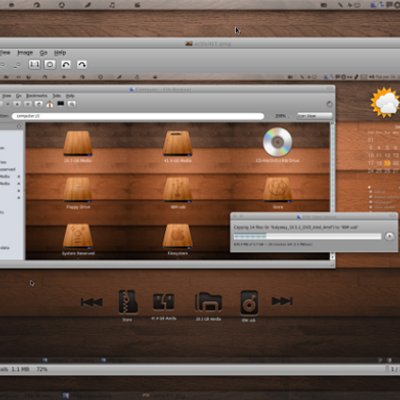Select highlighted day 19 in calendar widget

coord(387,163)
